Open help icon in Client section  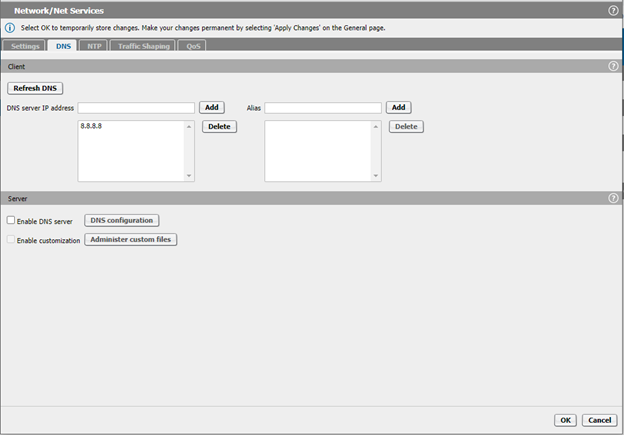click(613, 66)
